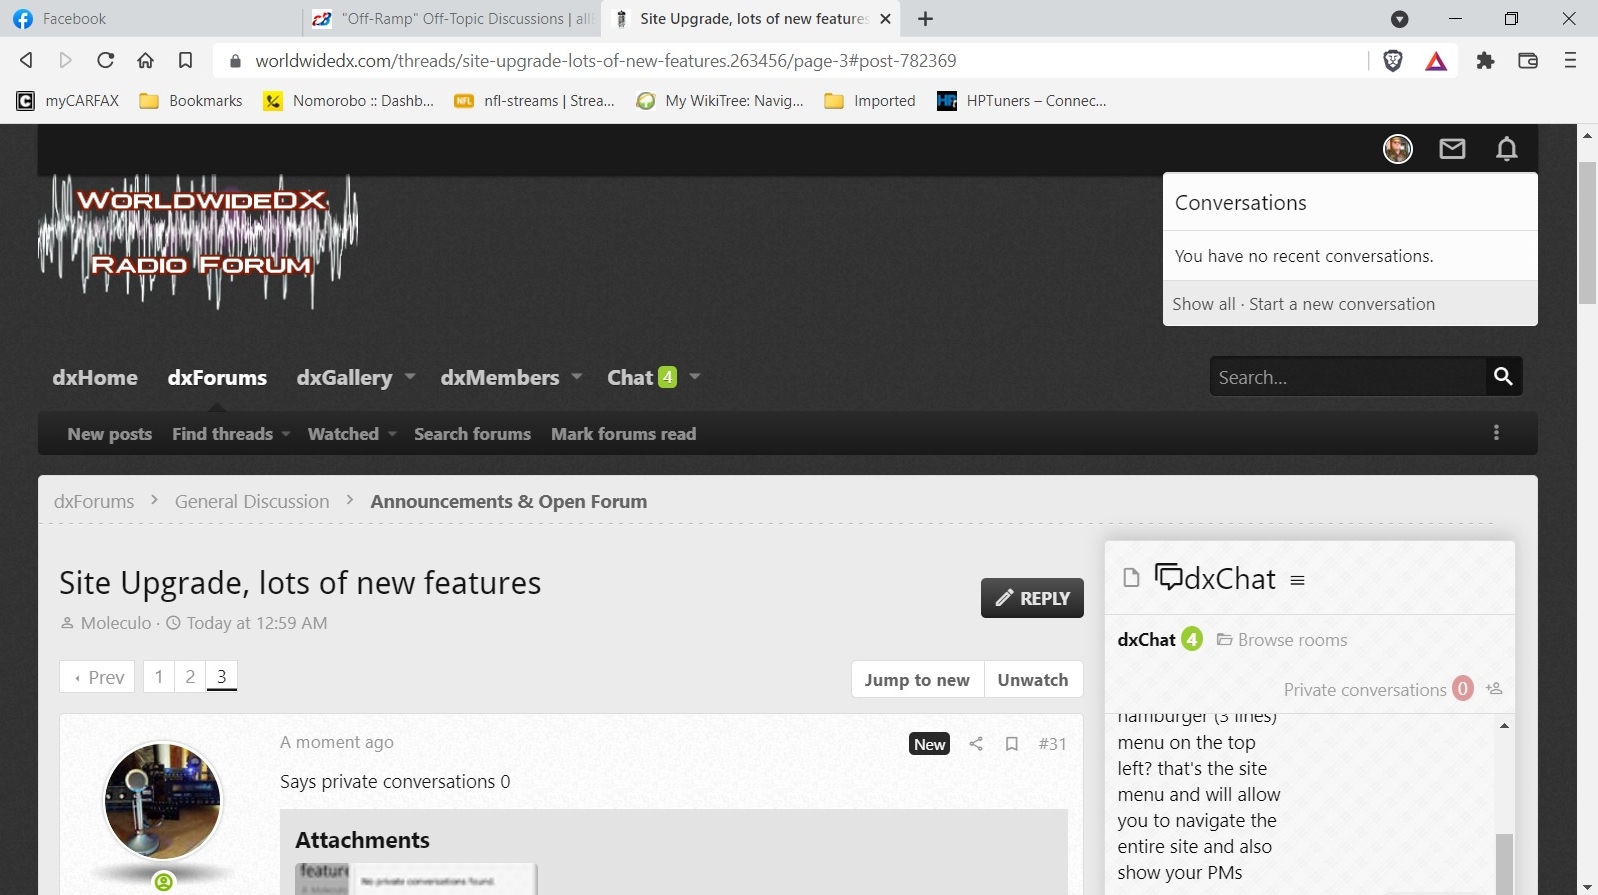This screenshot has width=1598, height=895.
Task: Open the notifications bell icon
Action: [x=1506, y=149]
